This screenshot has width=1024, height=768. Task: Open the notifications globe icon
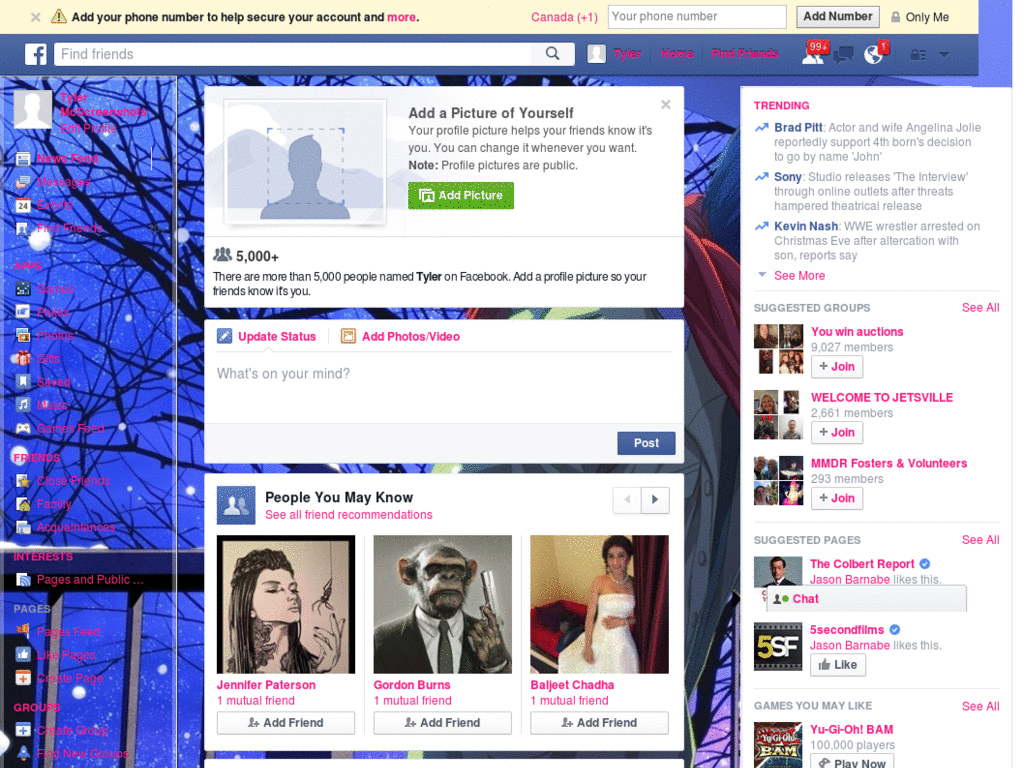(x=874, y=54)
